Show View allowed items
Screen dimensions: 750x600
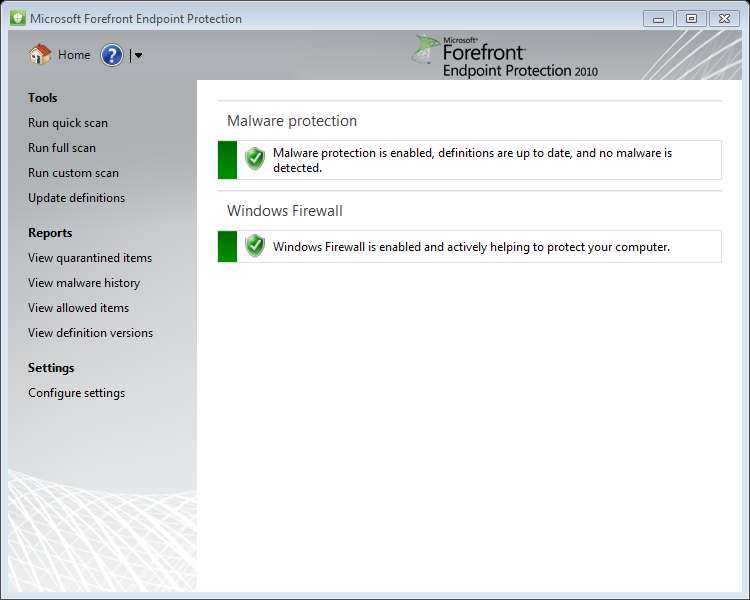pos(78,308)
